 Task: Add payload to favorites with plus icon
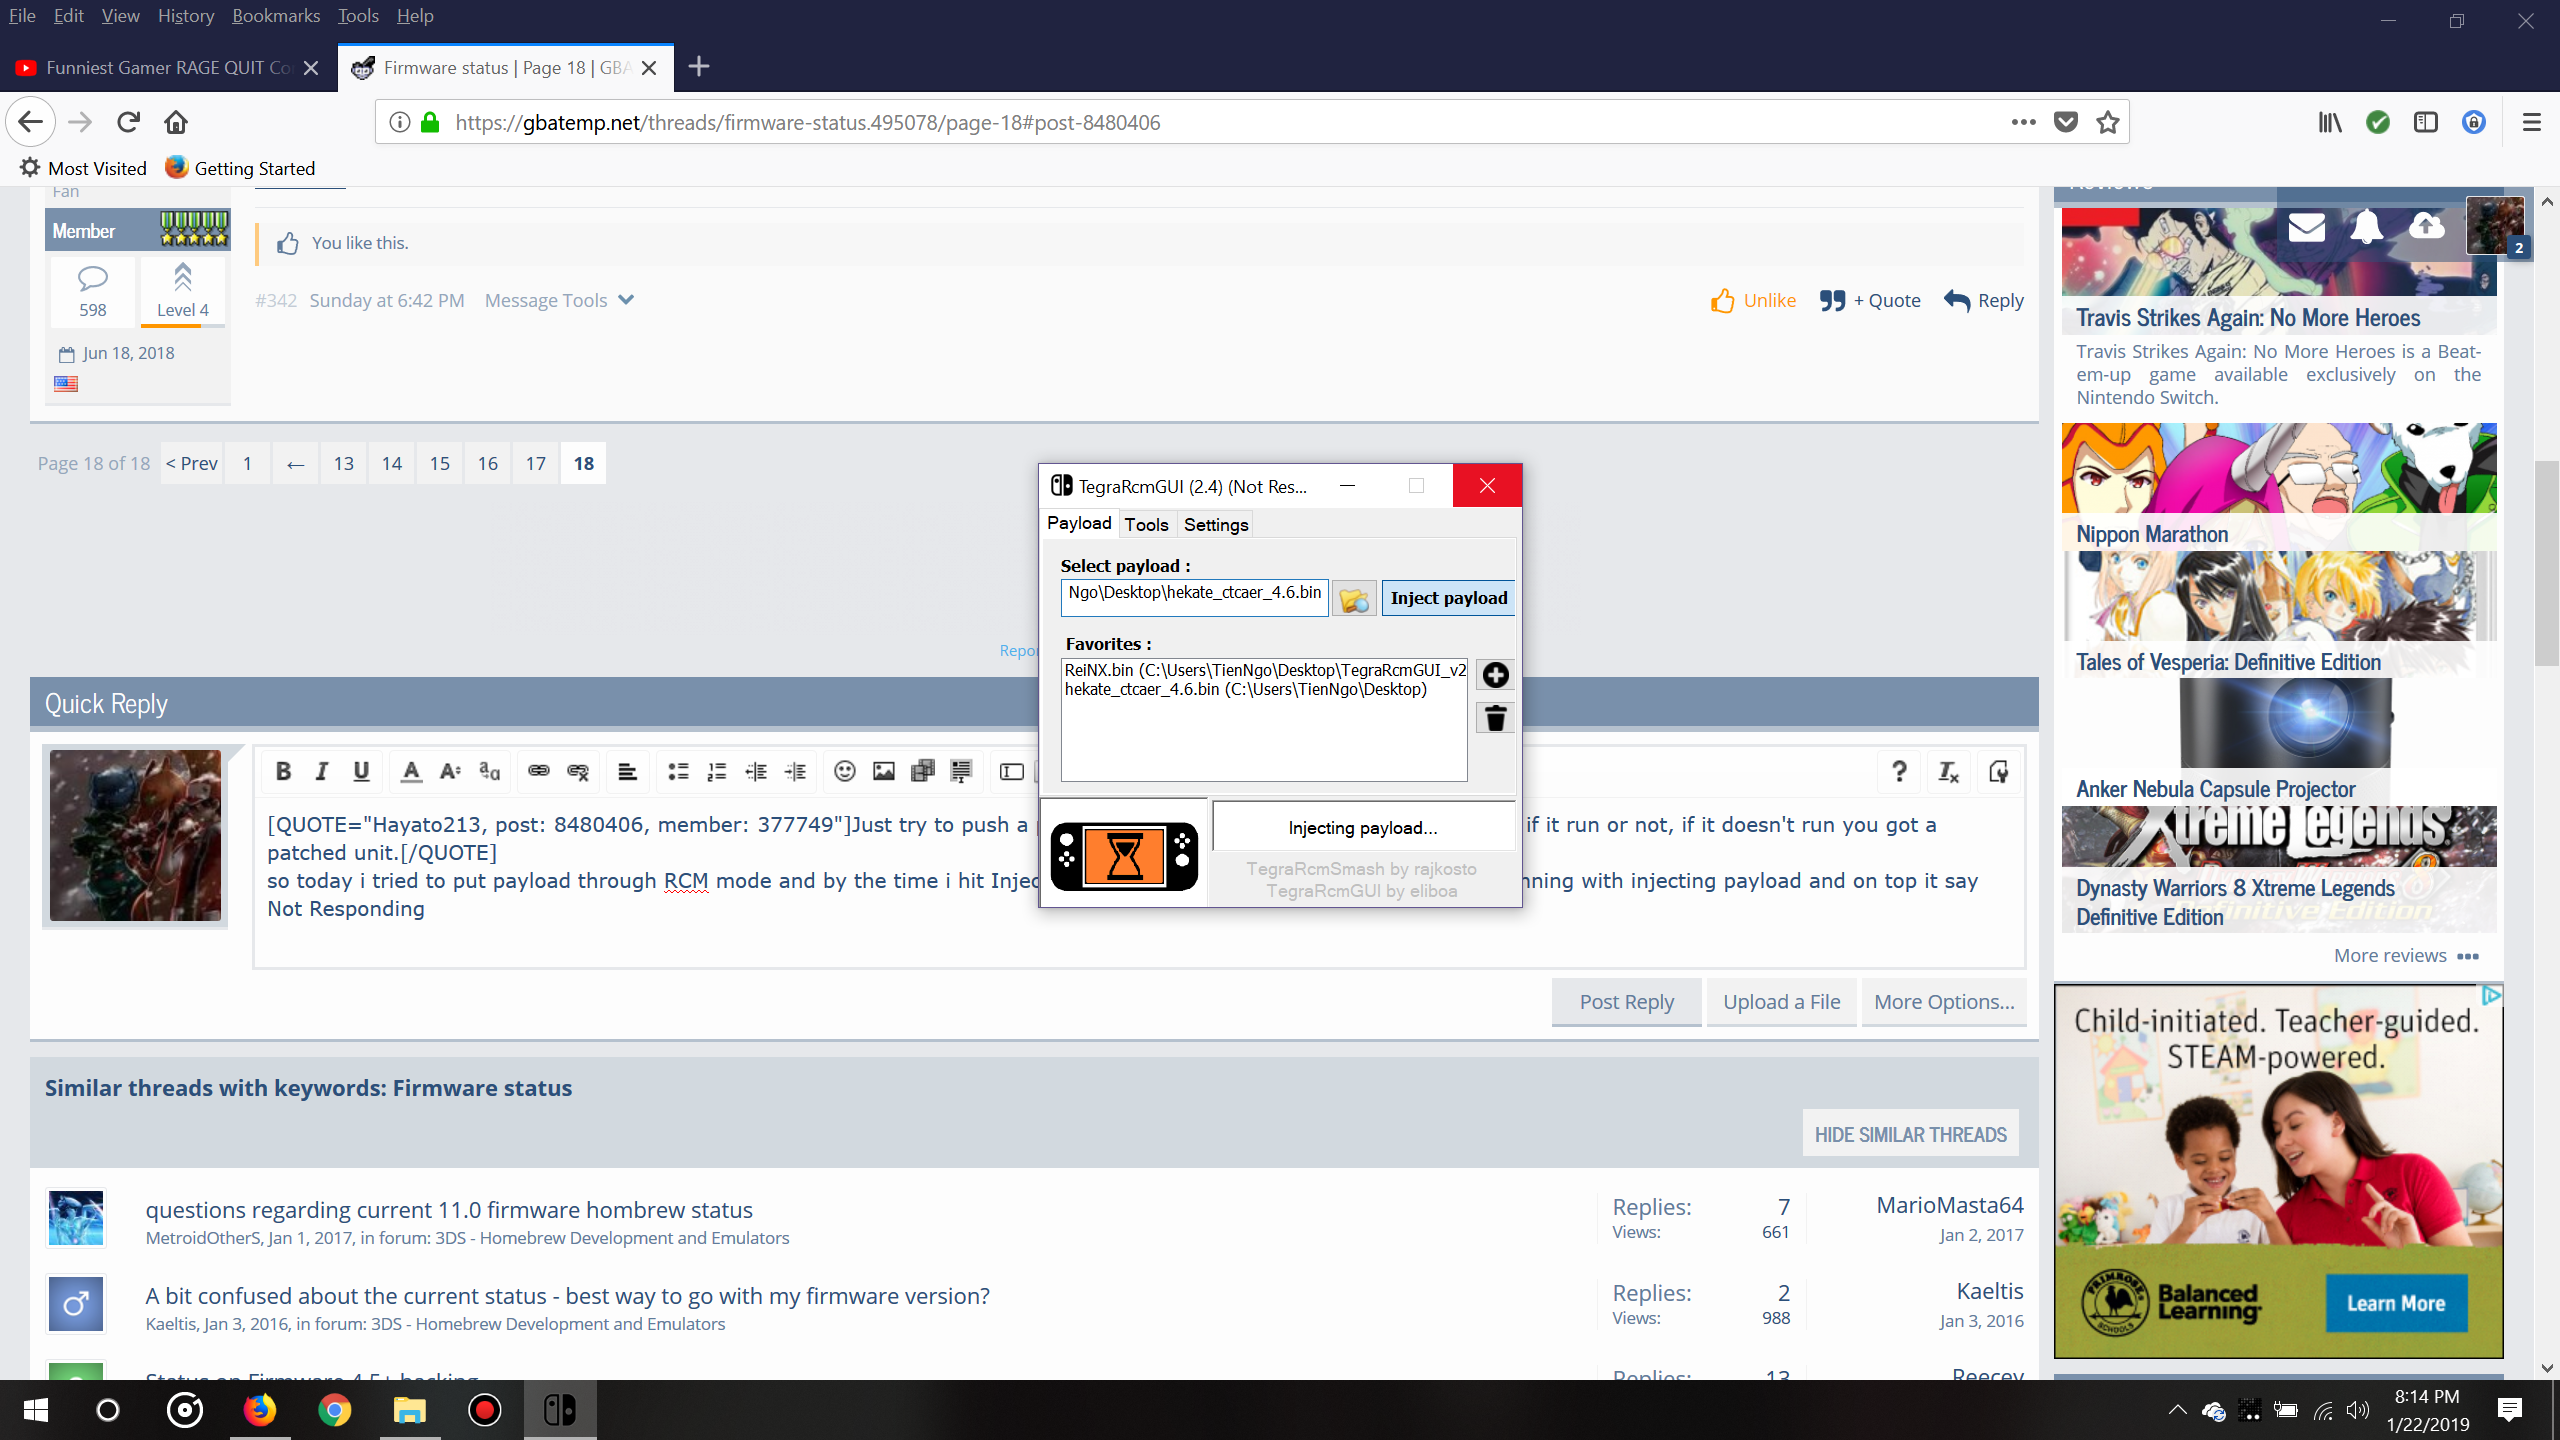[1495, 676]
